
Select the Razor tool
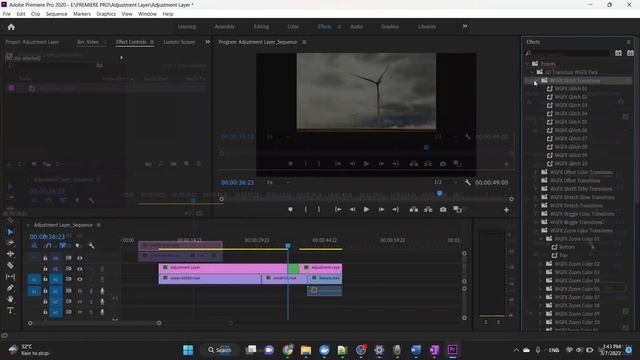tap(11, 265)
